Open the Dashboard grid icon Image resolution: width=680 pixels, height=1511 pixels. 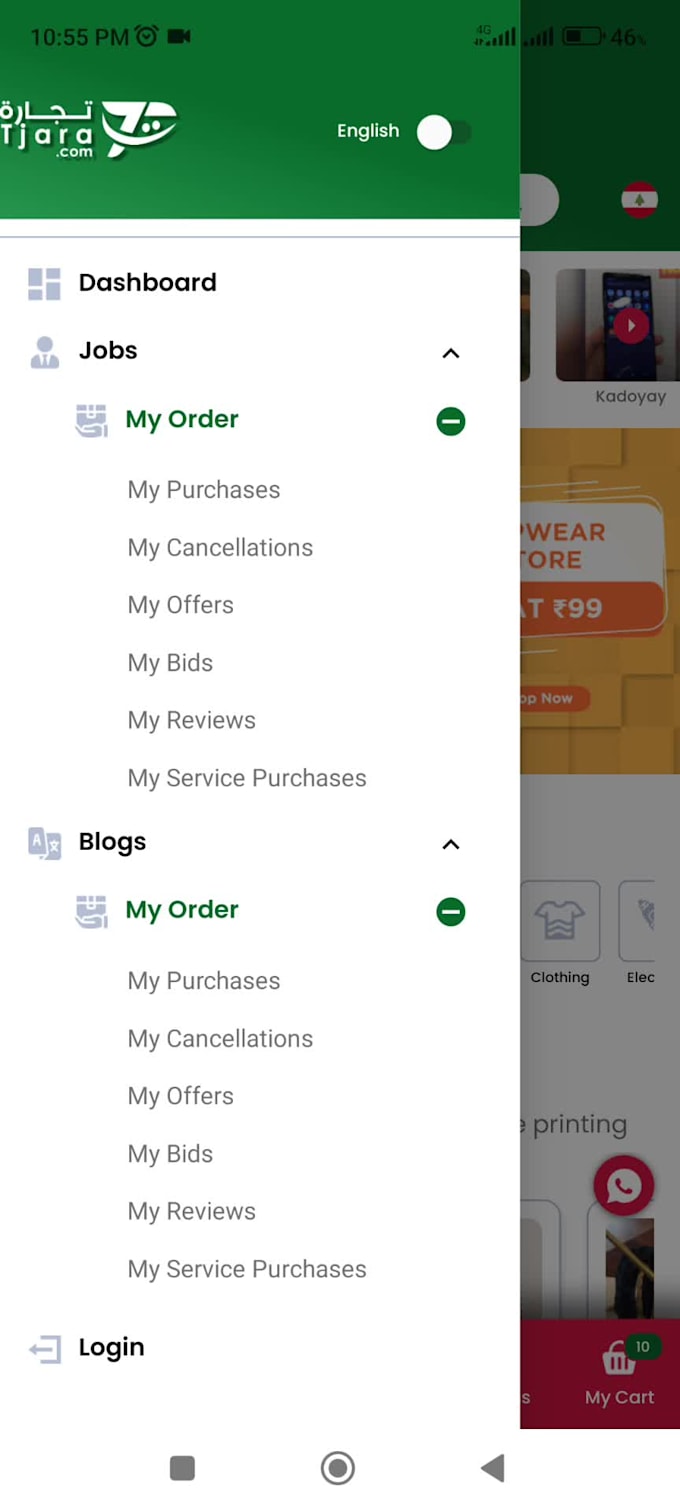(44, 284)
